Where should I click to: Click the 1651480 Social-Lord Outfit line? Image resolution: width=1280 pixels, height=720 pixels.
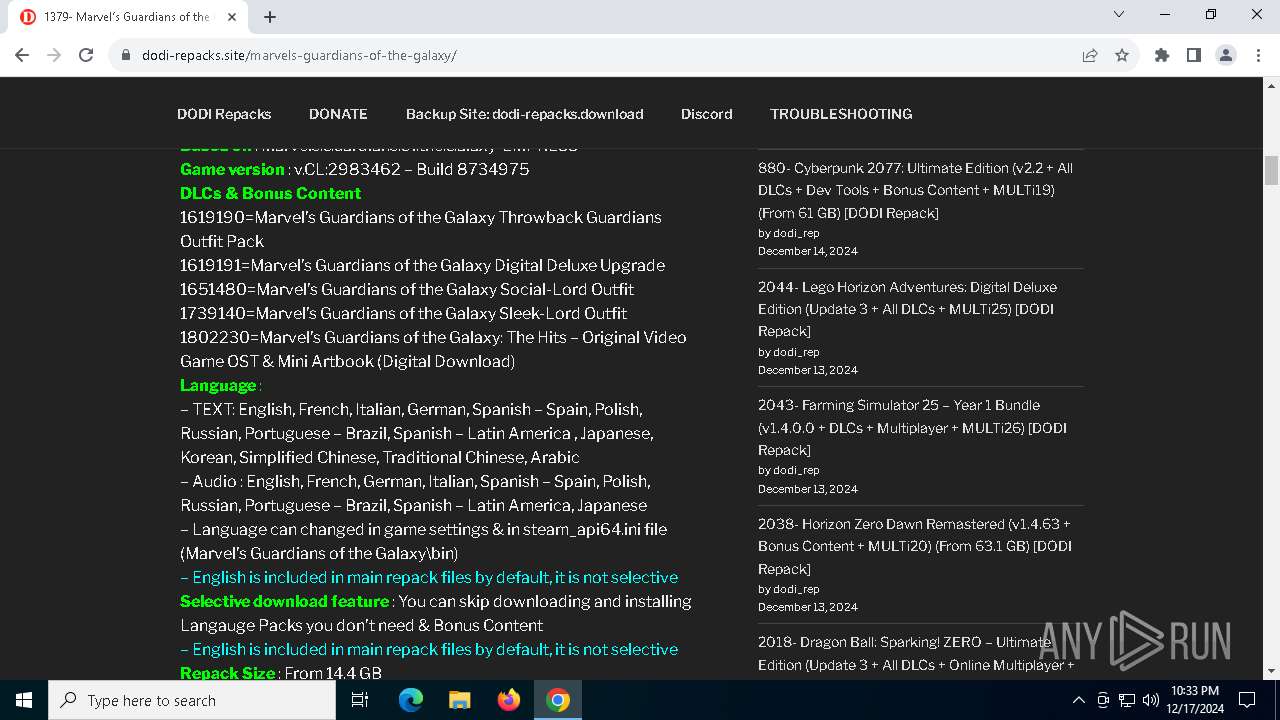point(407,289)
